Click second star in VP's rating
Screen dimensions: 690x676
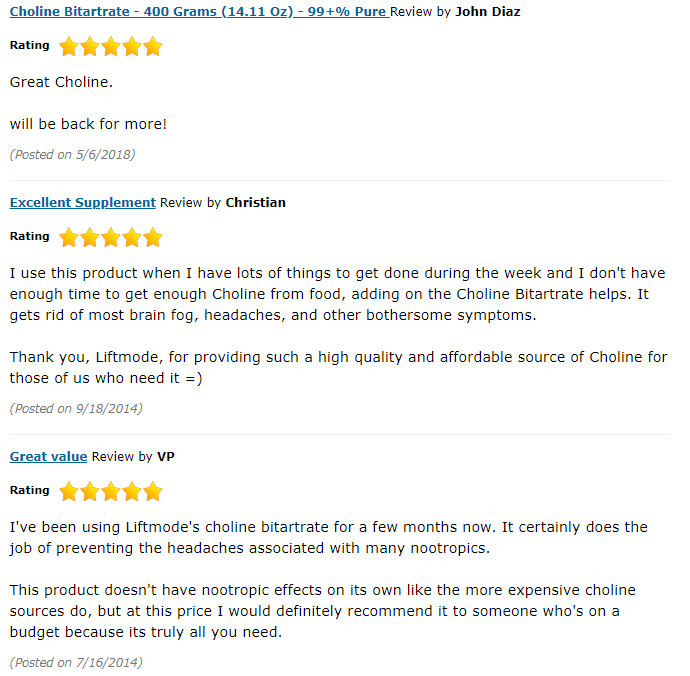coord(90,491)
